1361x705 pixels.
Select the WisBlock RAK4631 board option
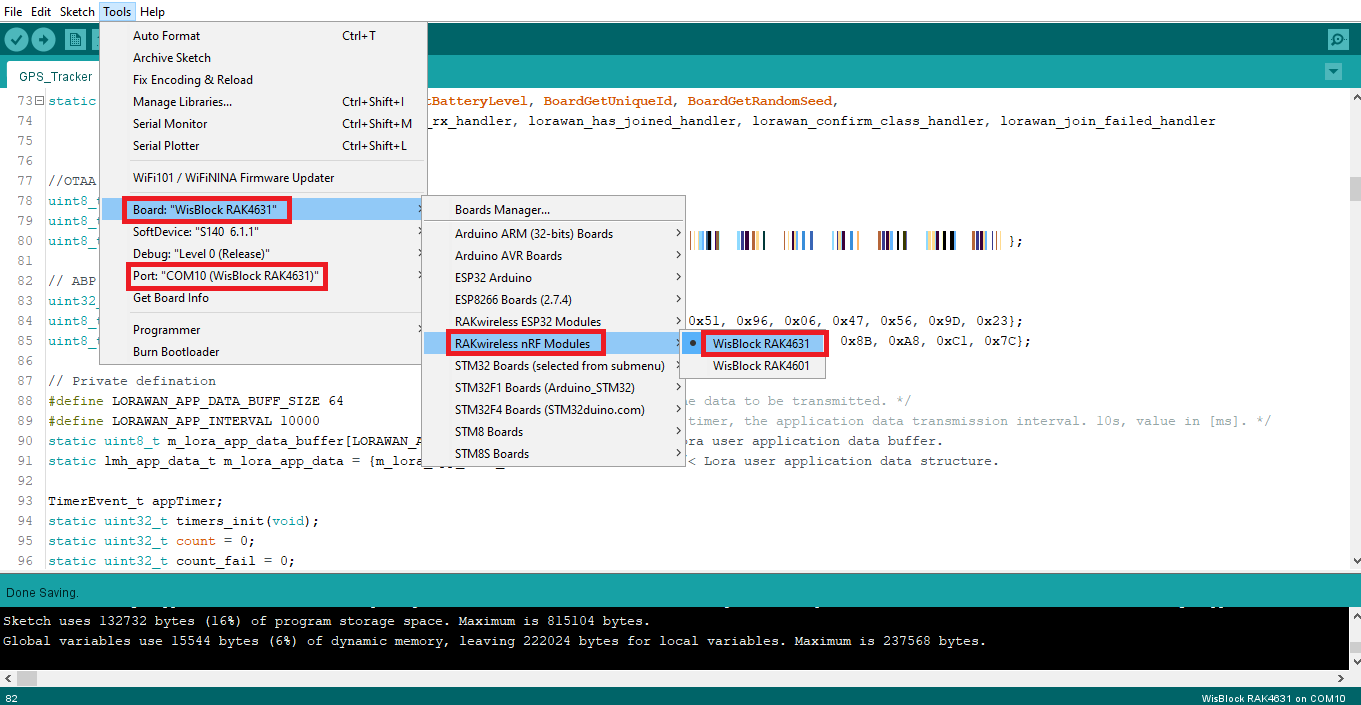click(761, 343)
